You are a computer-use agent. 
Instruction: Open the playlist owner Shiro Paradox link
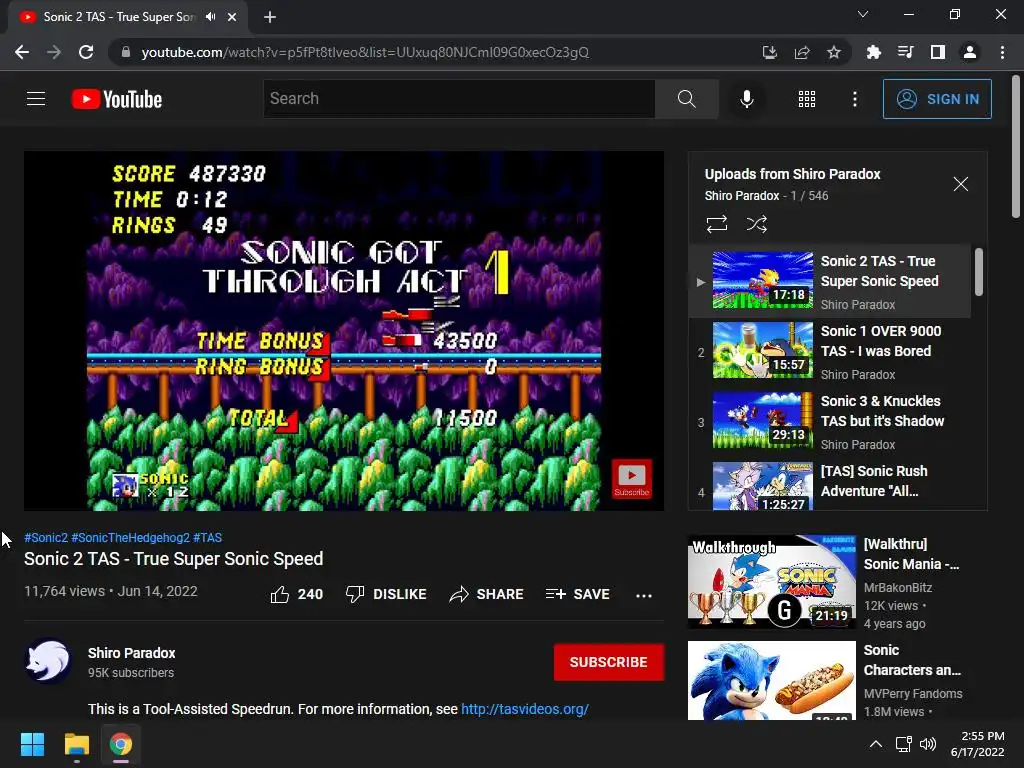[741, 196]
